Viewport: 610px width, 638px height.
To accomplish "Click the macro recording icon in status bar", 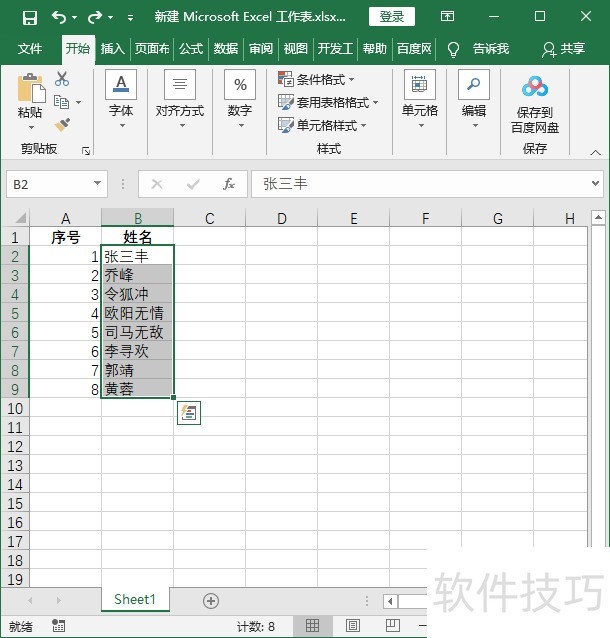I will pos(59,625).
